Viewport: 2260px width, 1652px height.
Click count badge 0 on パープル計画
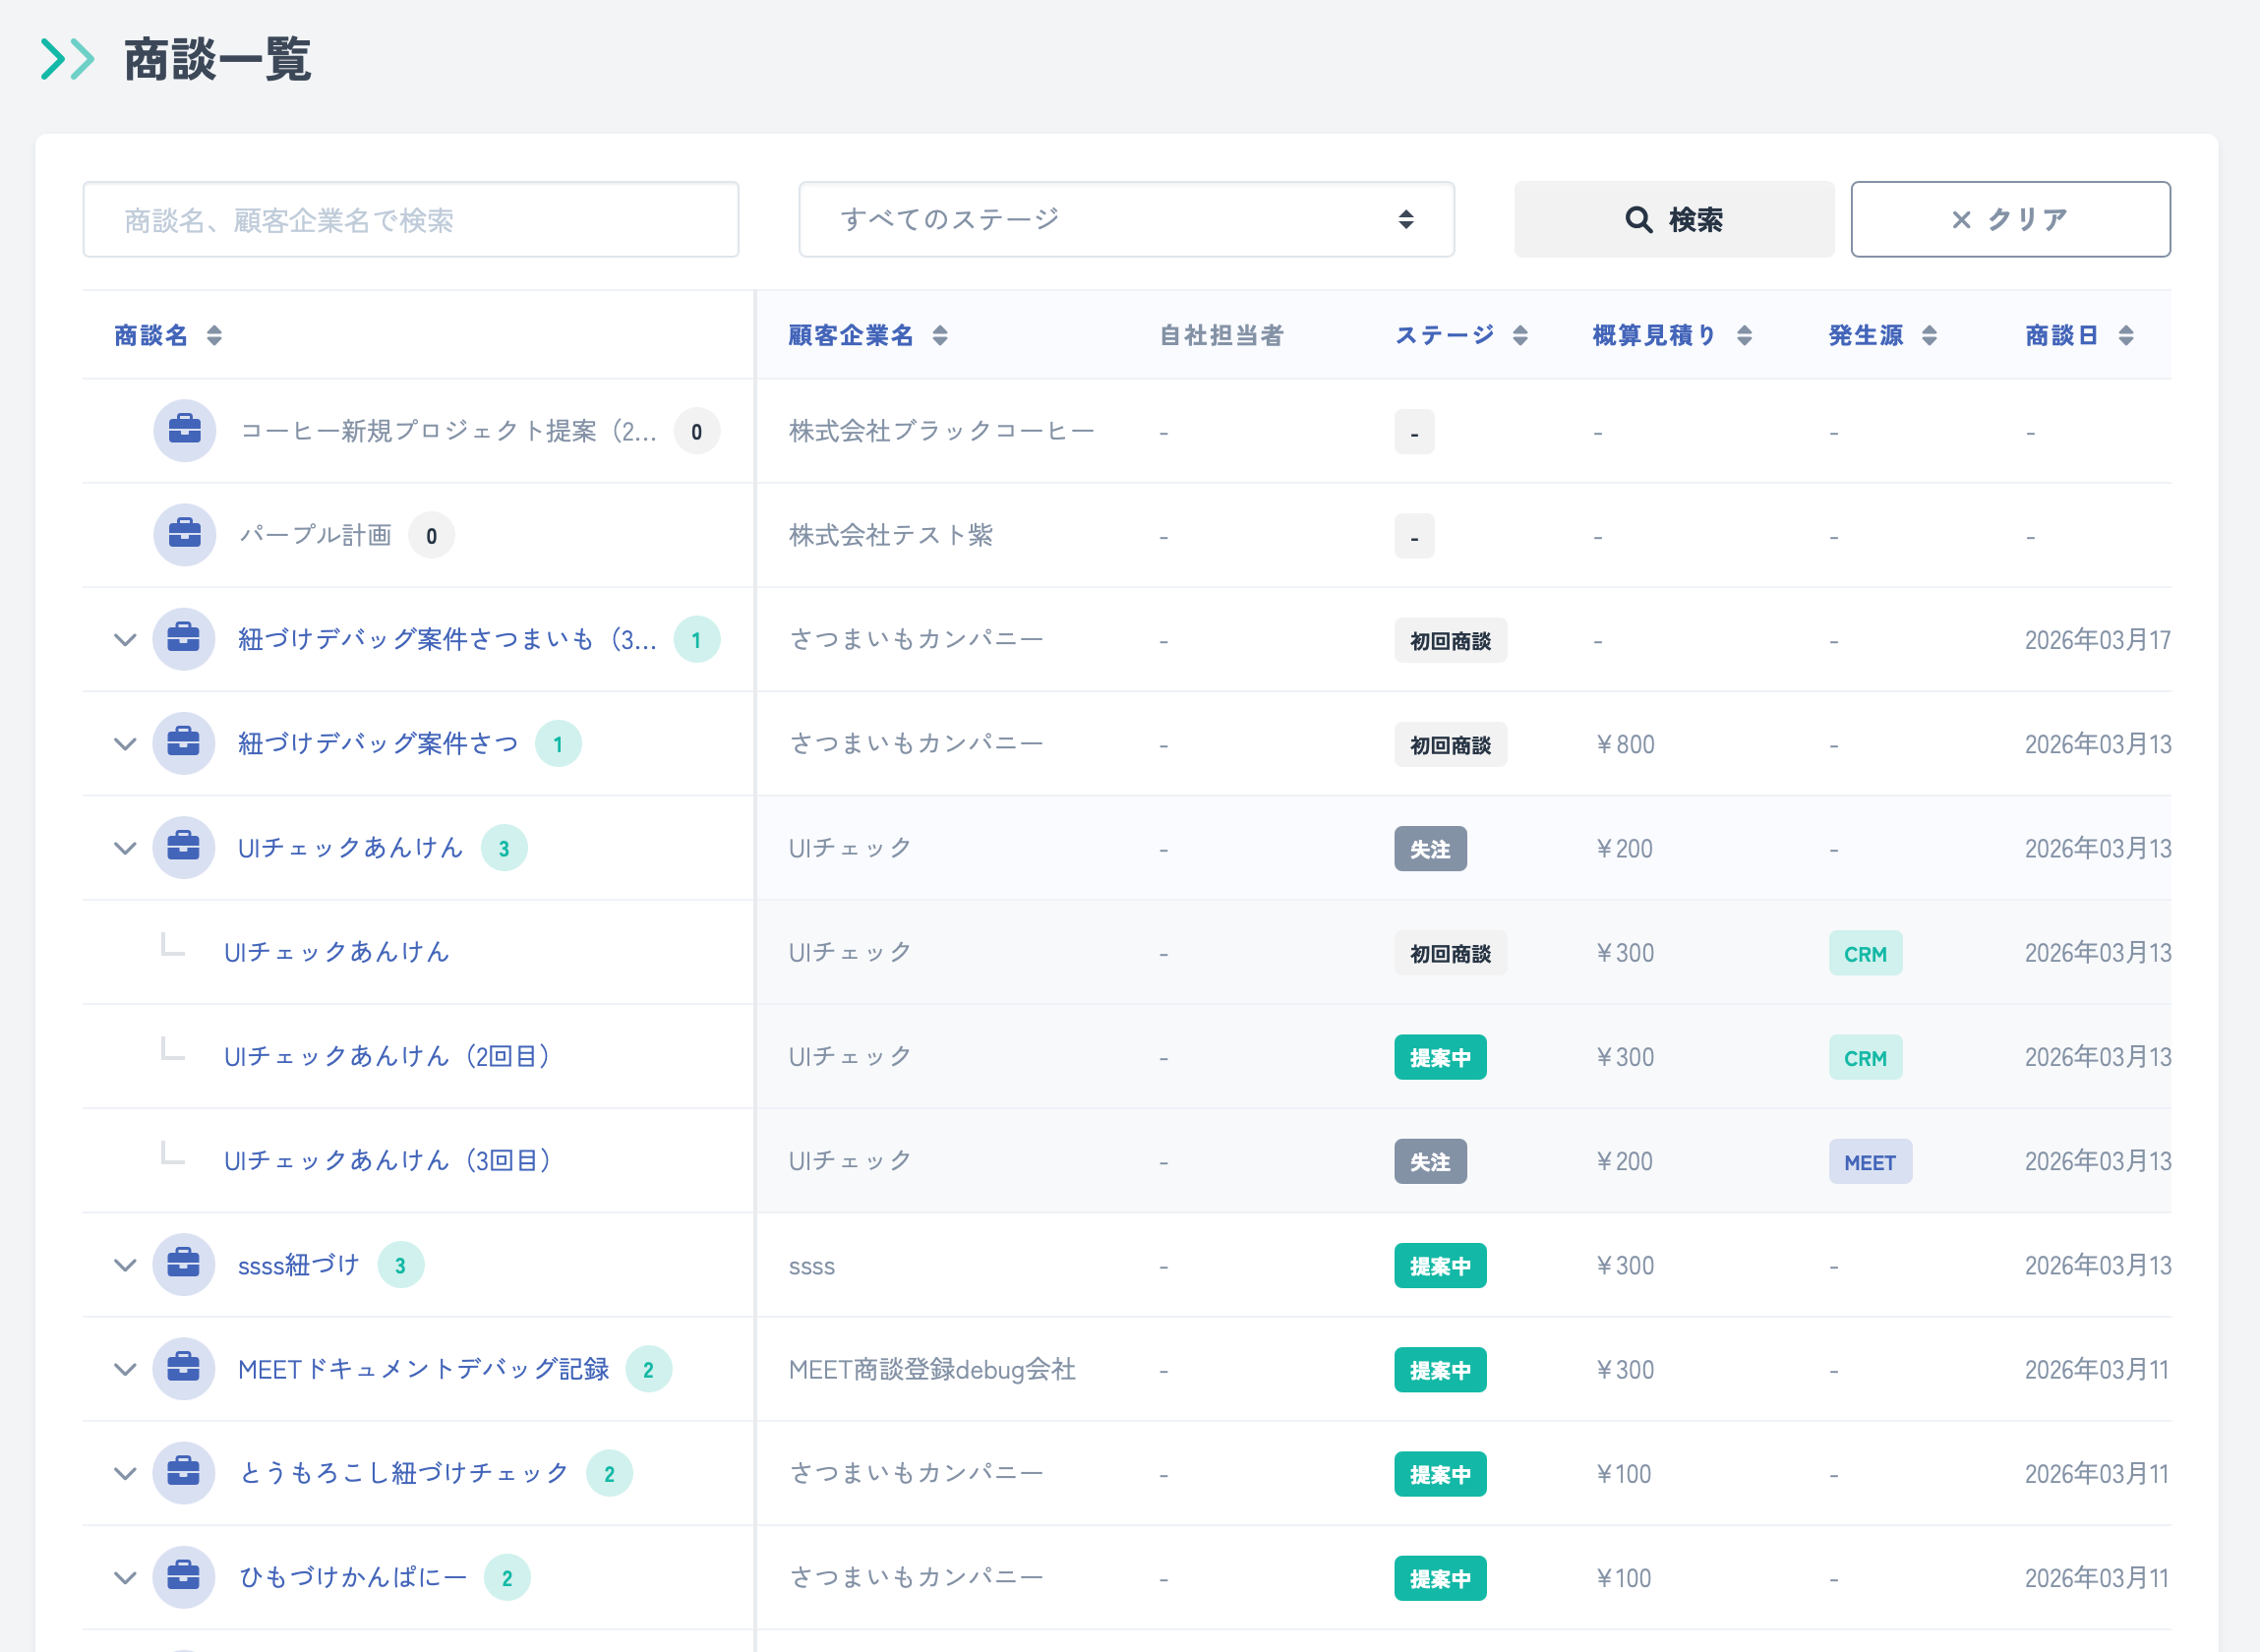(x=431, y=535)
